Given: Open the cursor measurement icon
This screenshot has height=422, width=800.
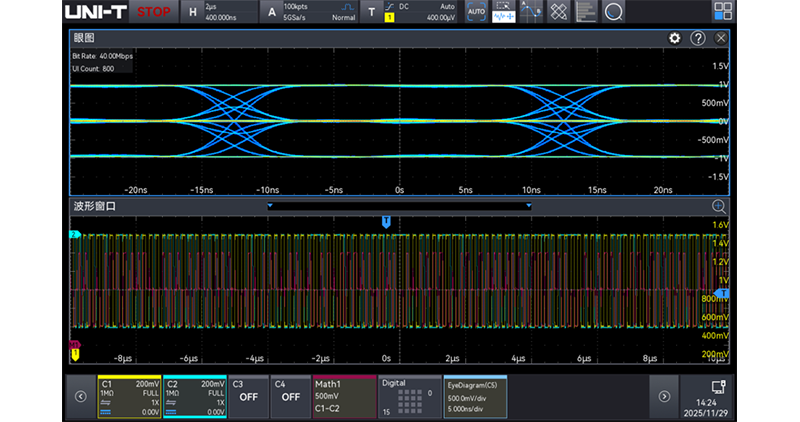Looking at the screenshot, I should (531, 12).
